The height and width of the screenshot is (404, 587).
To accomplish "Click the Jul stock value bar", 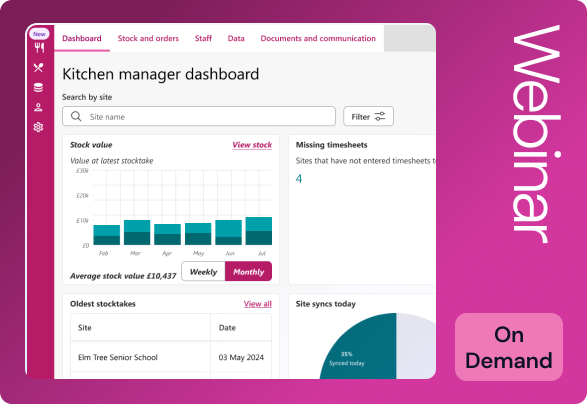I will coord(259,231).
